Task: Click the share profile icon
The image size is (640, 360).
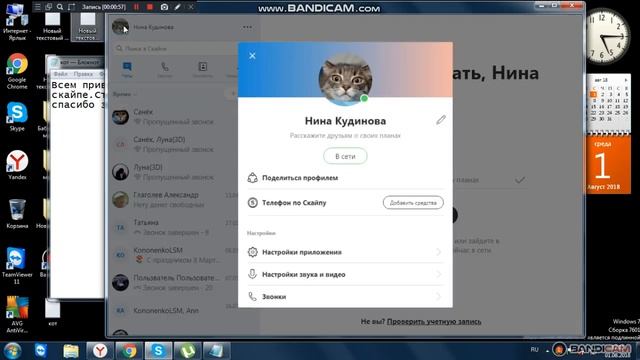Action: 253,178
